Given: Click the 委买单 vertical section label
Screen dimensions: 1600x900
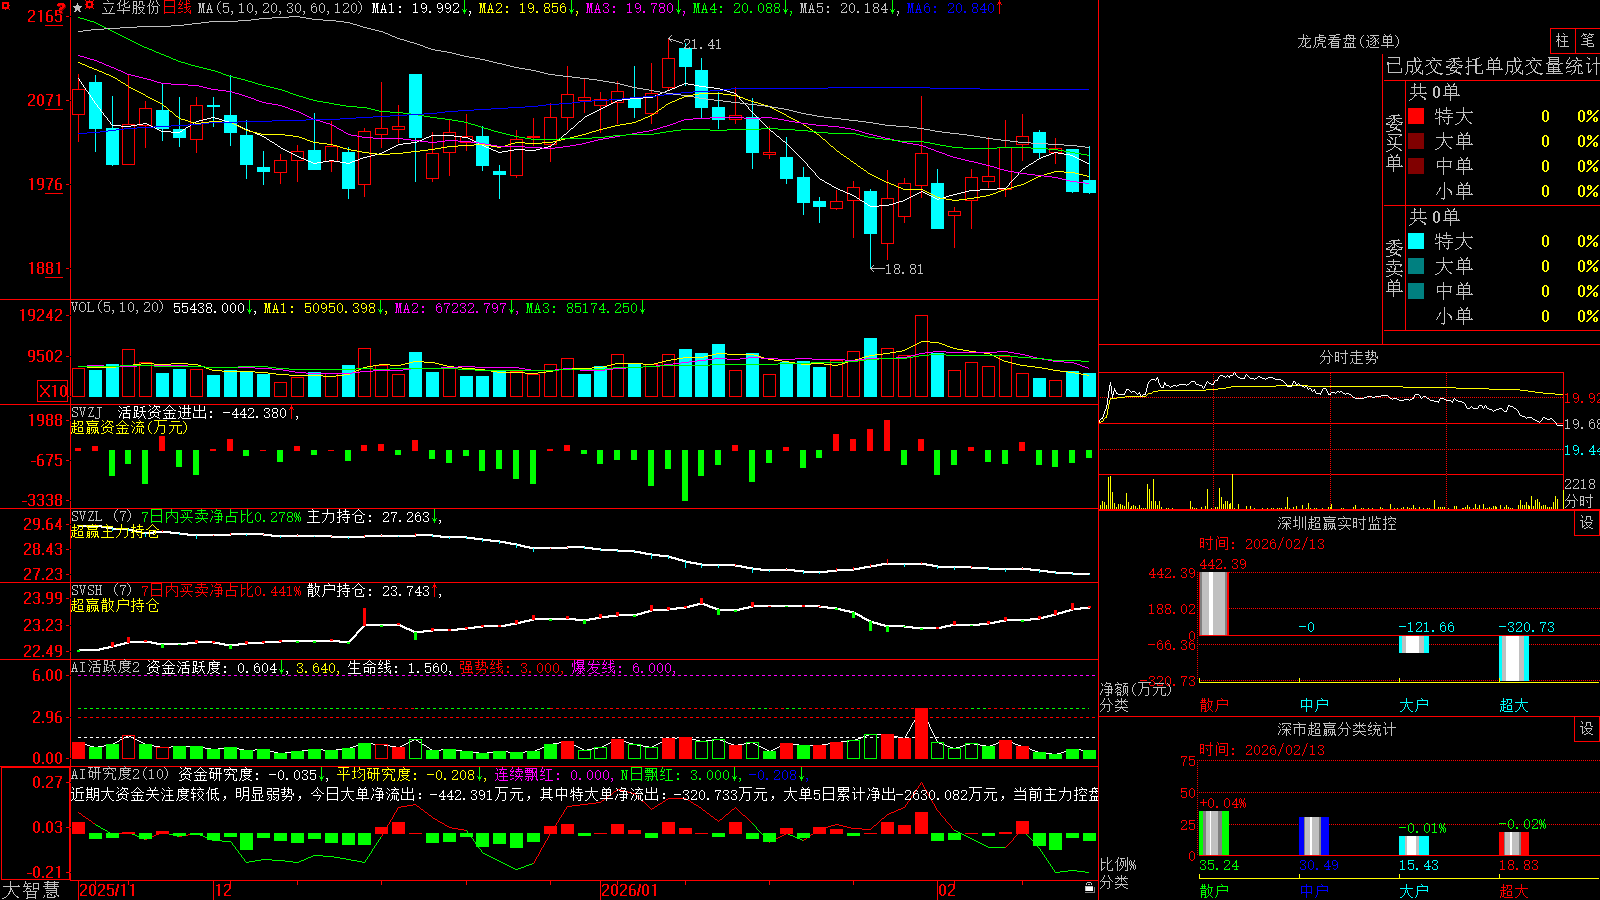Looking at the screenshot, I should coord(1394,142).
